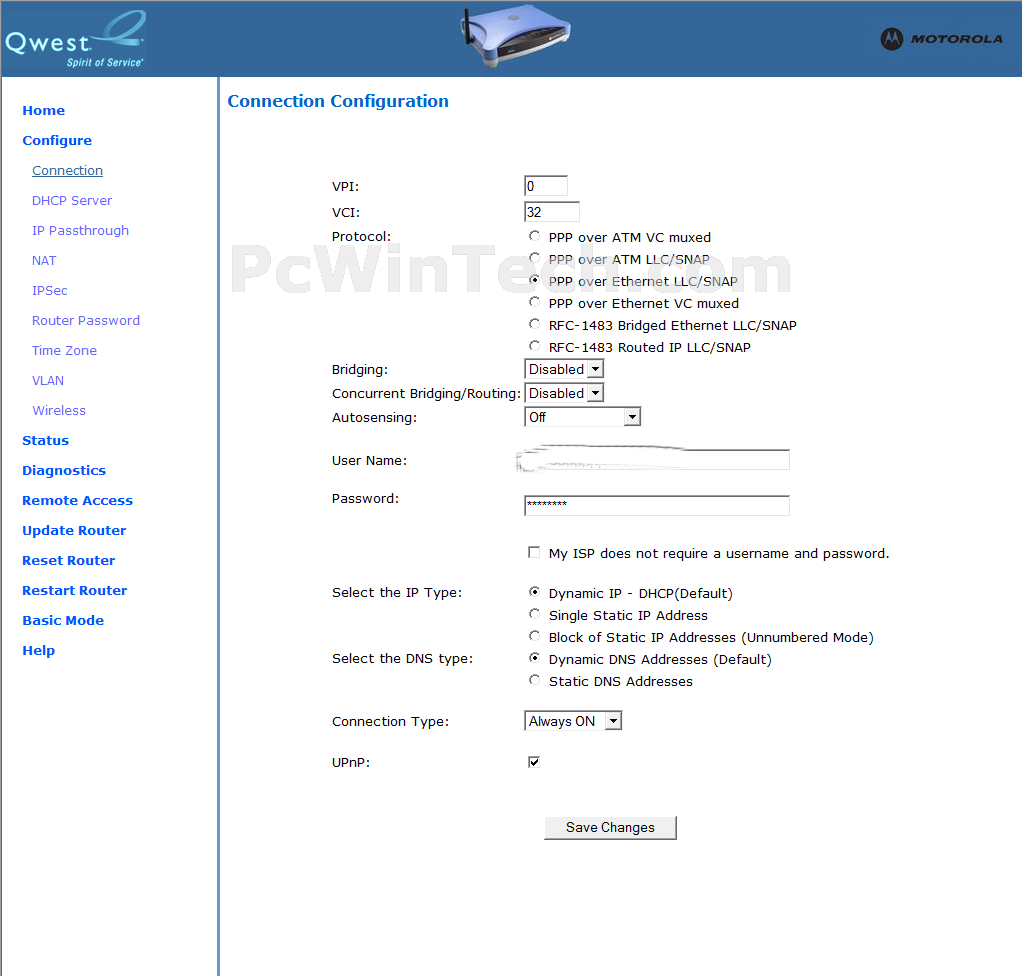Go to the IPSec settings link
The height and width of the screenshot is (976, 1022).
click(x=50, y=290)
